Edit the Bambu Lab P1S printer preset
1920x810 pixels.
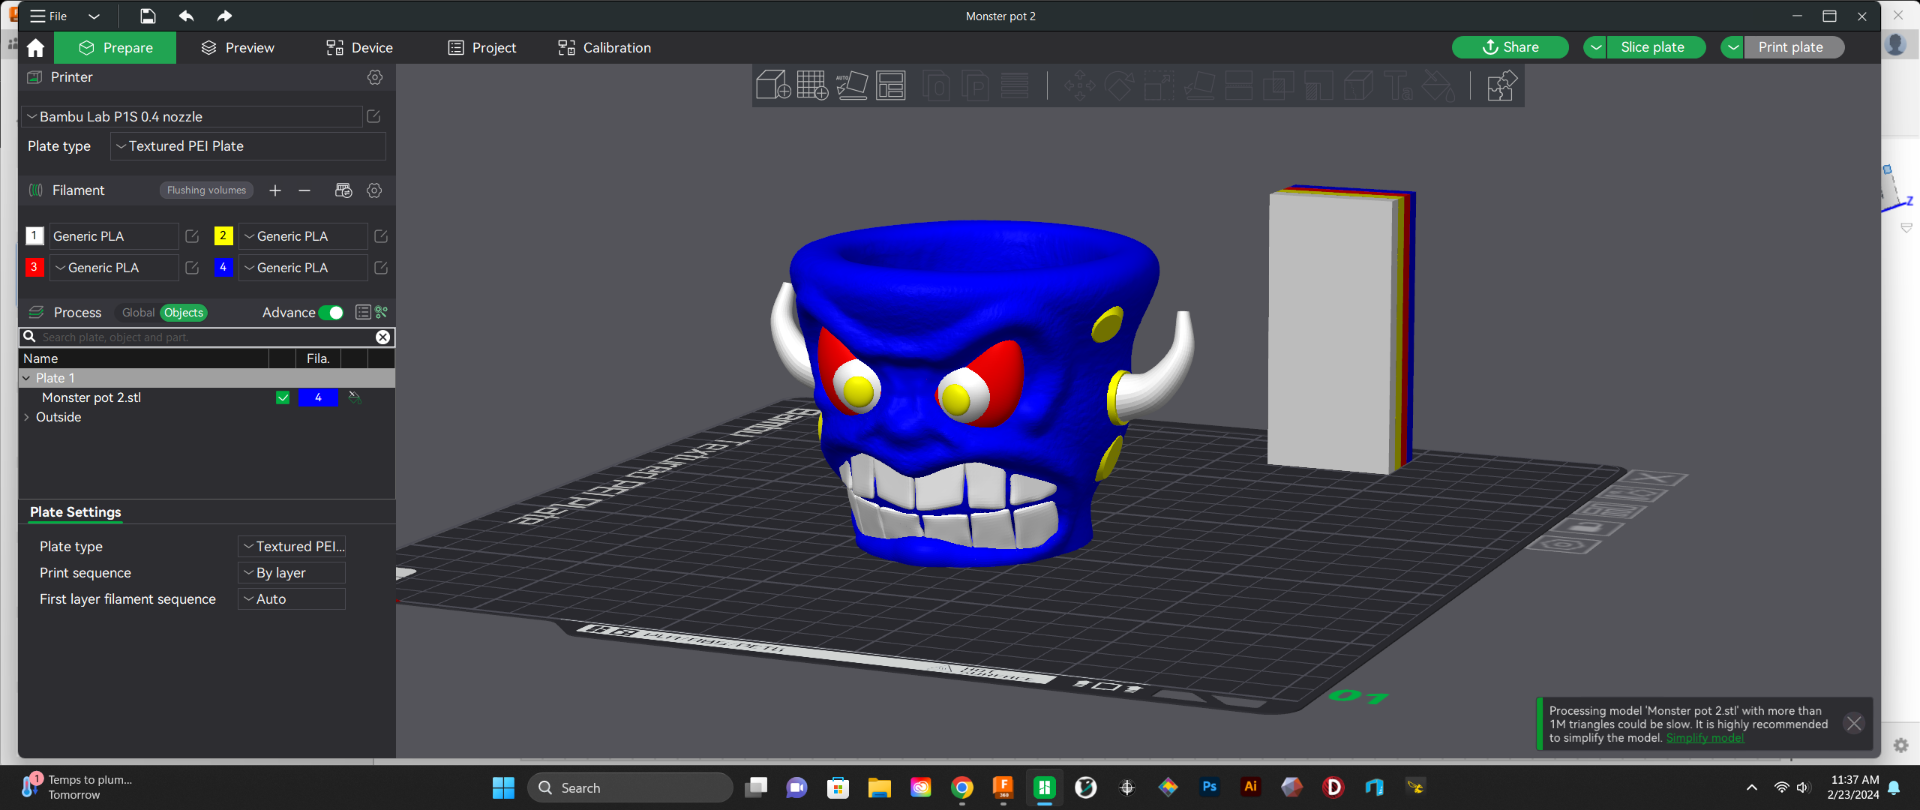pyautogui.click(x=373, y=117)
